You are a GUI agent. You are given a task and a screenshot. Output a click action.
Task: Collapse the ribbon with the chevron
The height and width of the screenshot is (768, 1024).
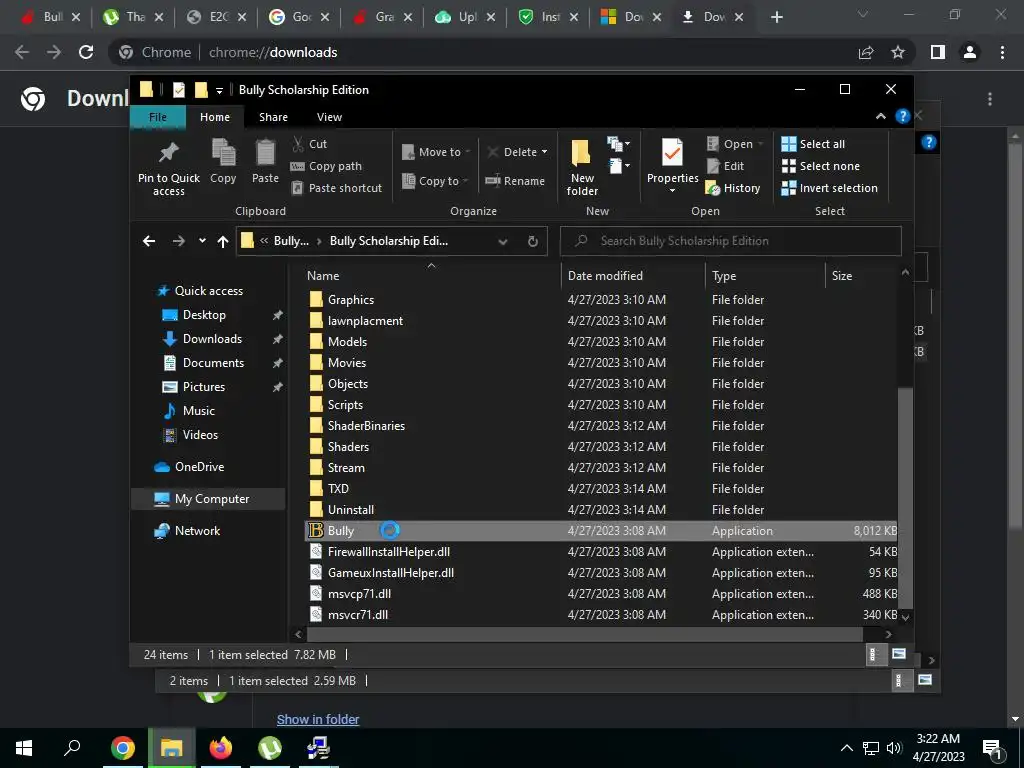[881, 116]
